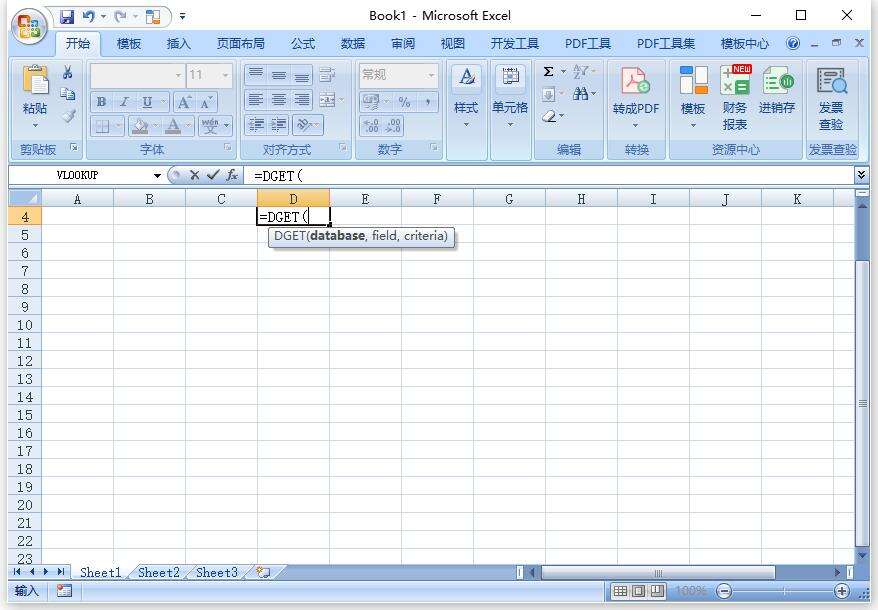Click the Help question mark icon

pos(792,43)
